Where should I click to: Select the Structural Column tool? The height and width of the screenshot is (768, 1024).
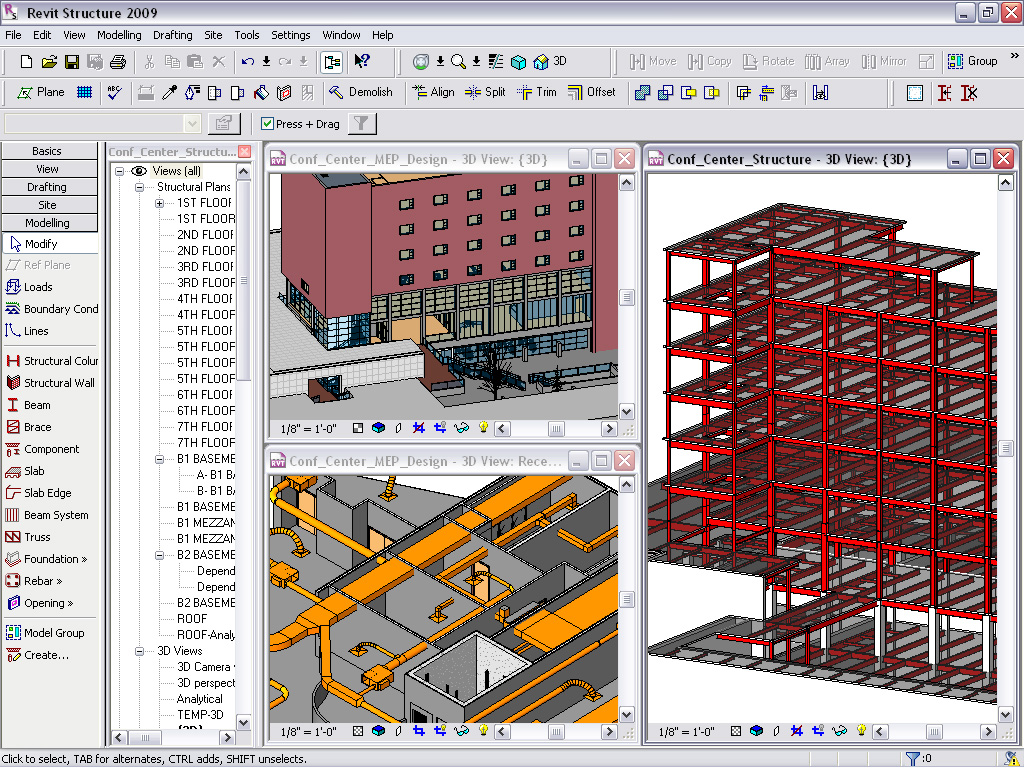52,361
